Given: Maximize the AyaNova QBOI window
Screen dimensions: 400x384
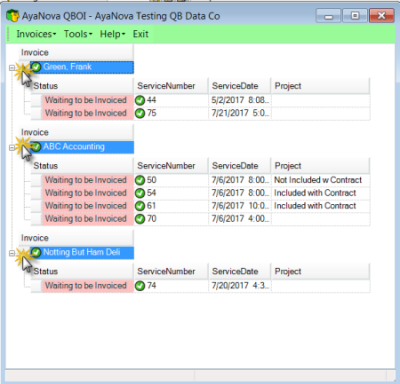Looking at the screenshot, I should pos(355,16).
